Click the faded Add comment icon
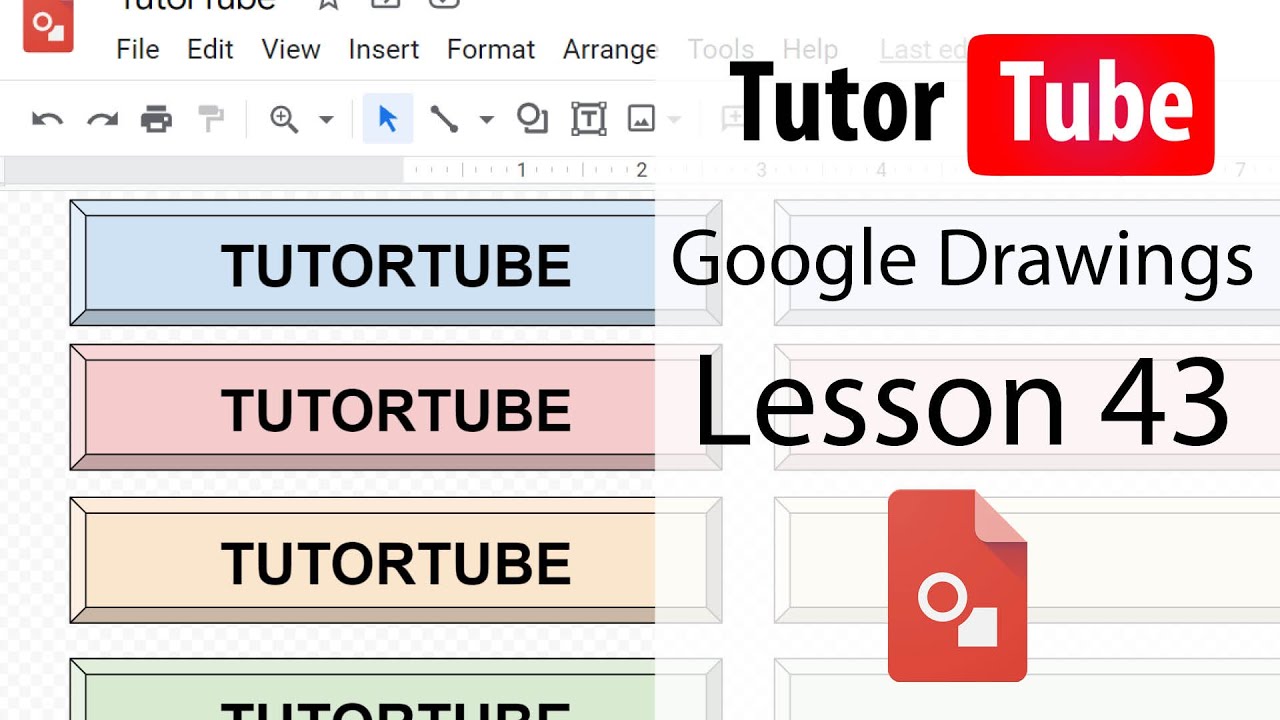Screen dimensions: 1280x720 pos(734,120)
